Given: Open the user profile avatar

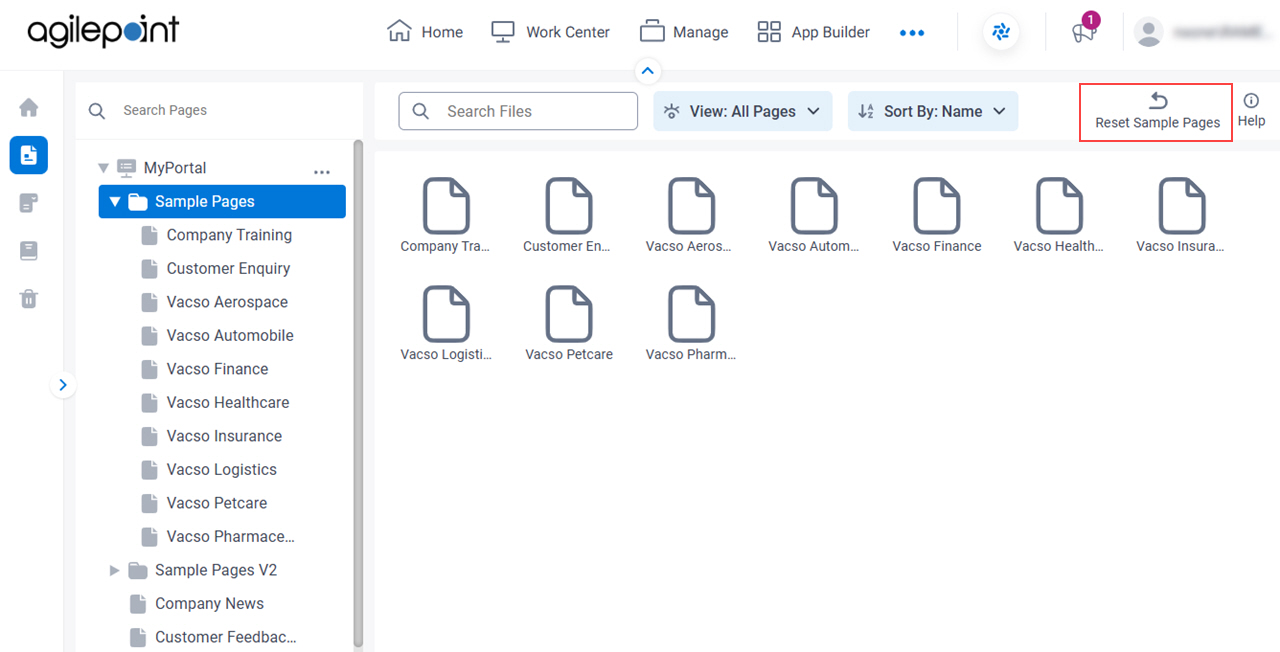Looking at the screenshot, I should coord(1149,32).
